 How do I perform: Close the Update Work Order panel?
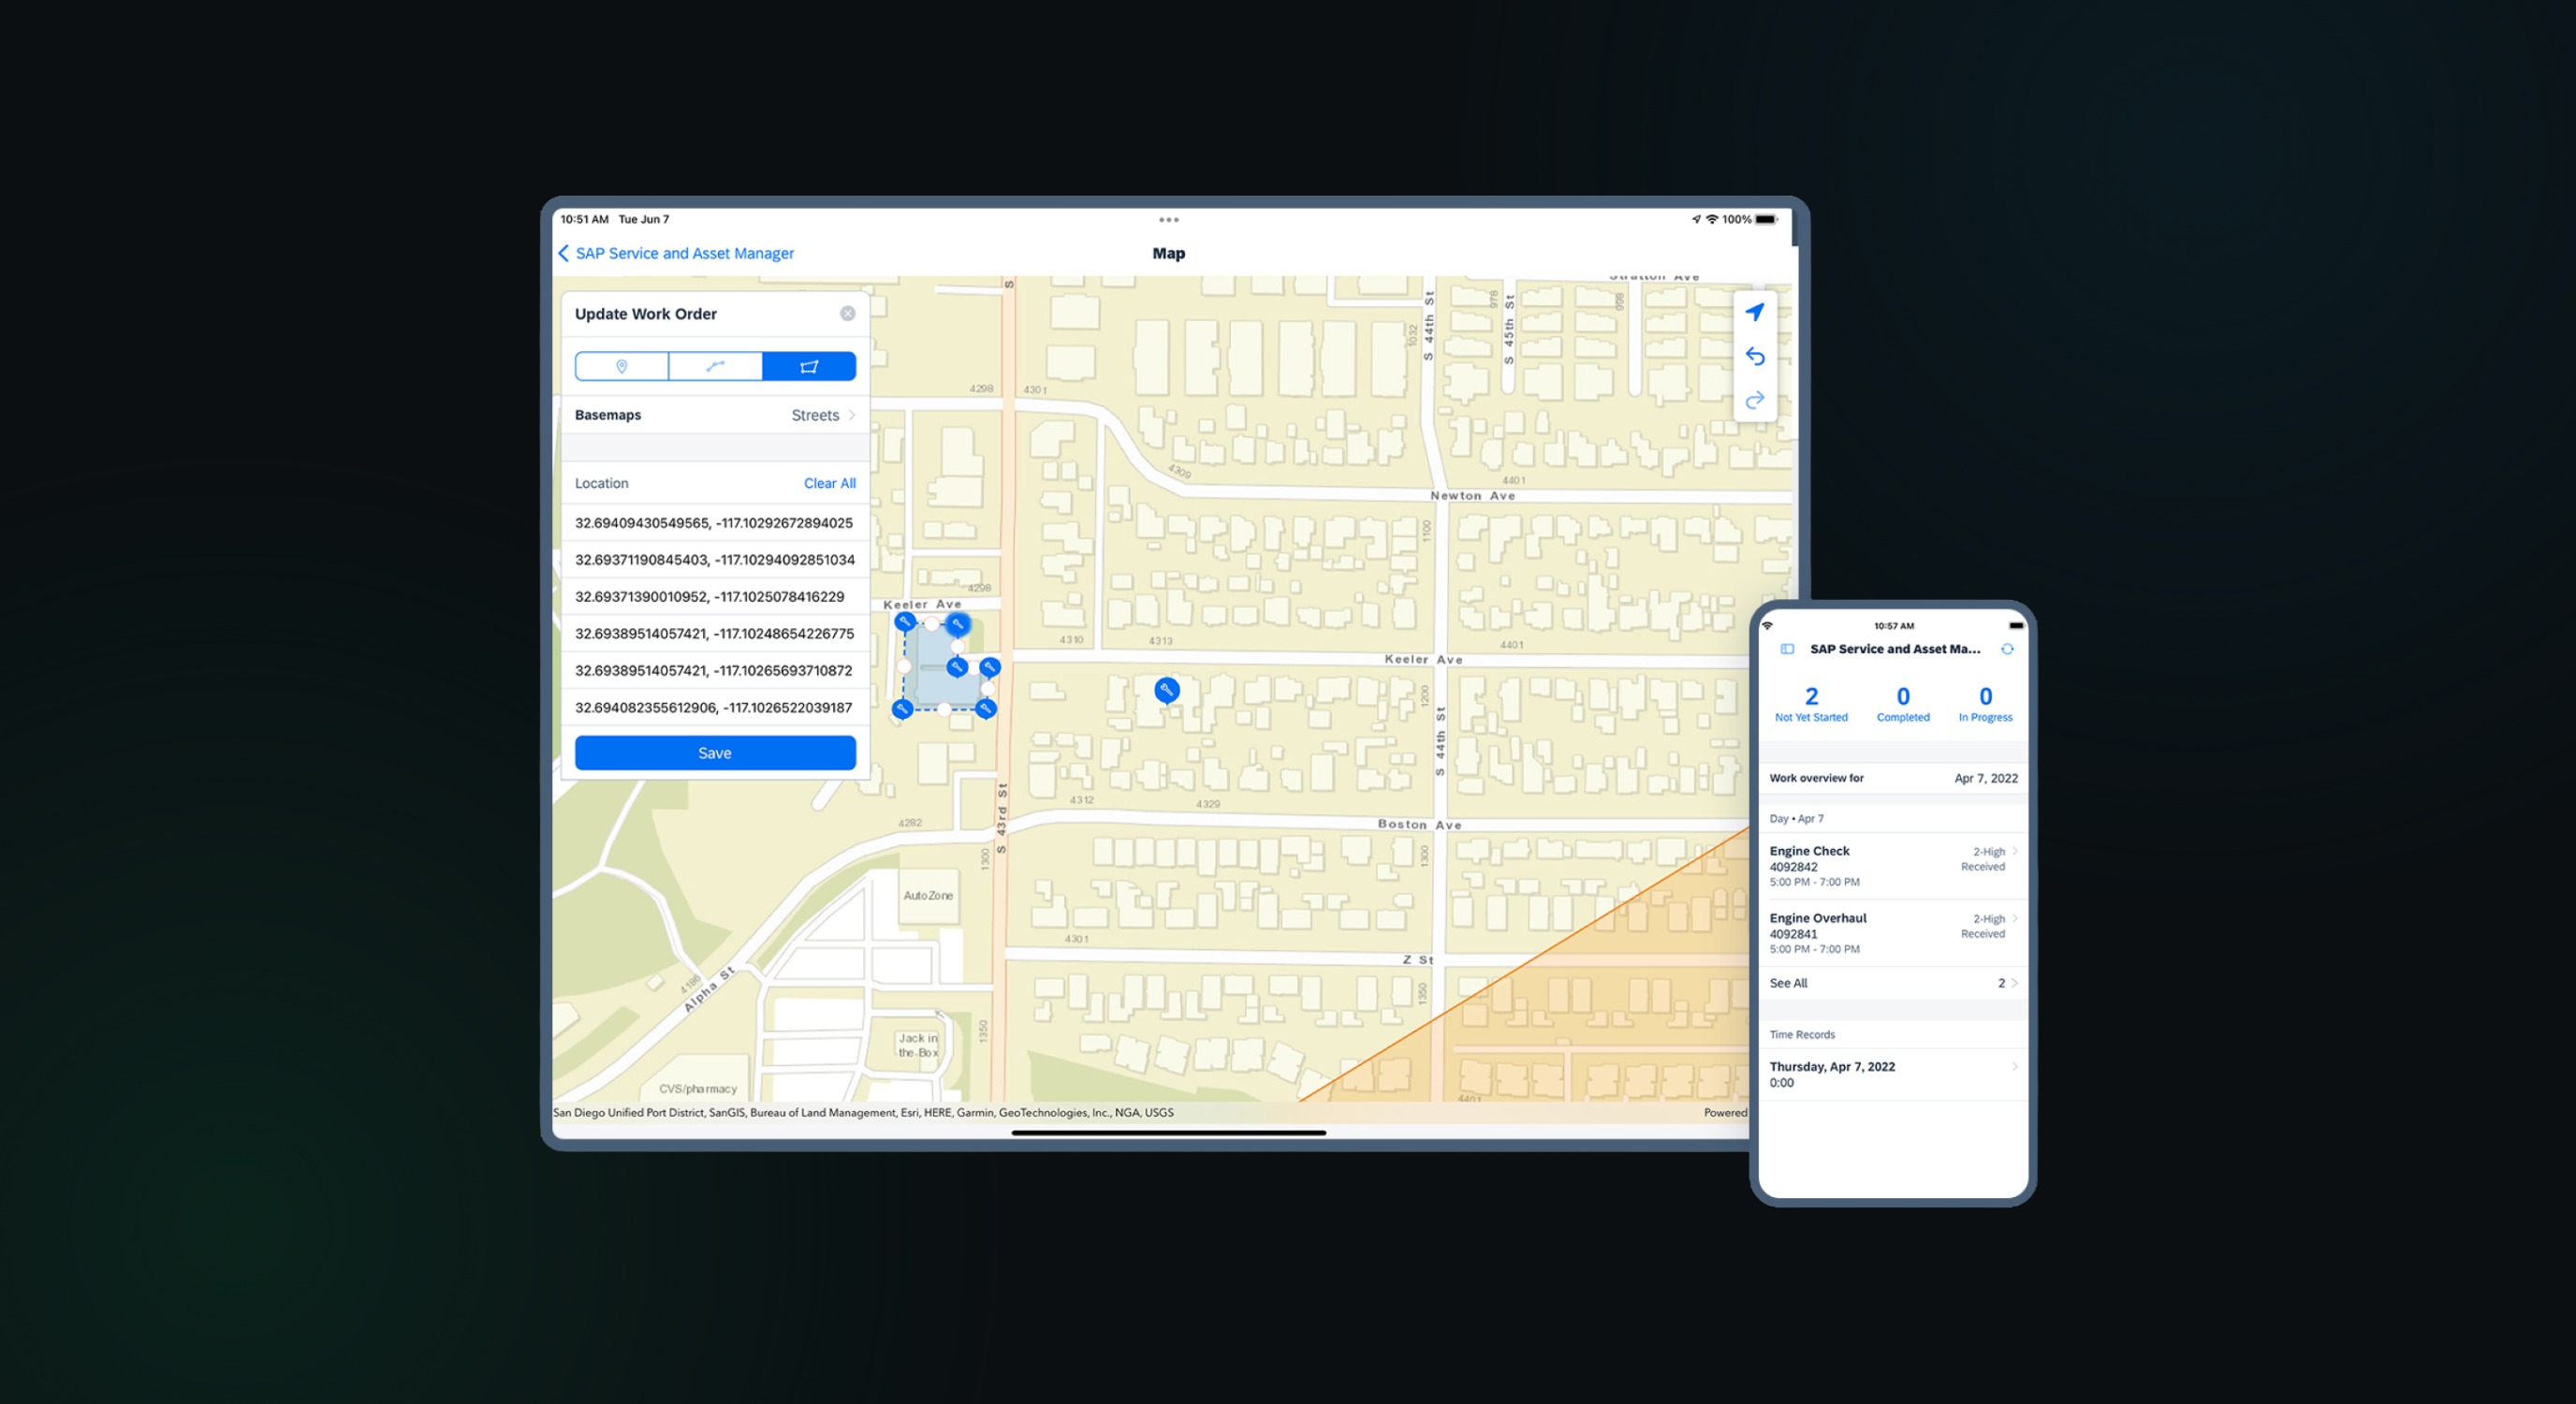click(x=847, y=313)
